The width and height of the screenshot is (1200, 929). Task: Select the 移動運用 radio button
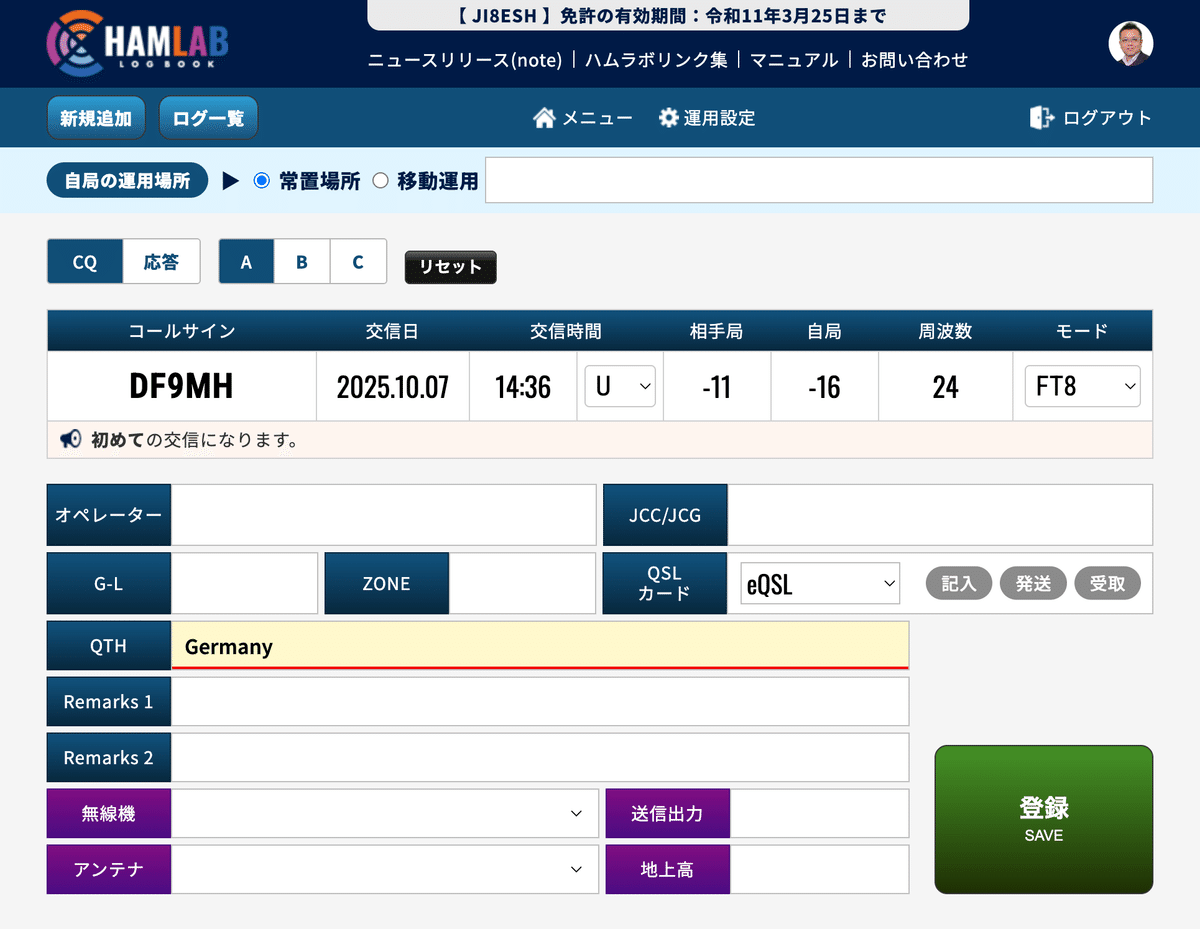tap(380, 180)
